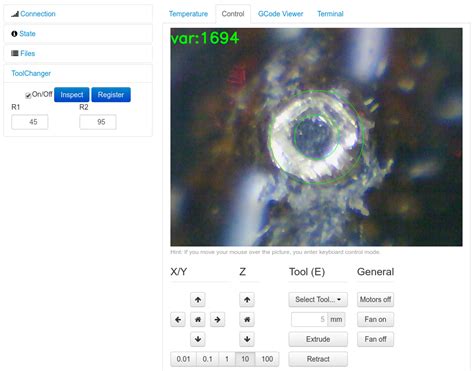This screenshot has width=474, height=371.
Task: Jog X axis left with left arrow
Action: [178, 320]
